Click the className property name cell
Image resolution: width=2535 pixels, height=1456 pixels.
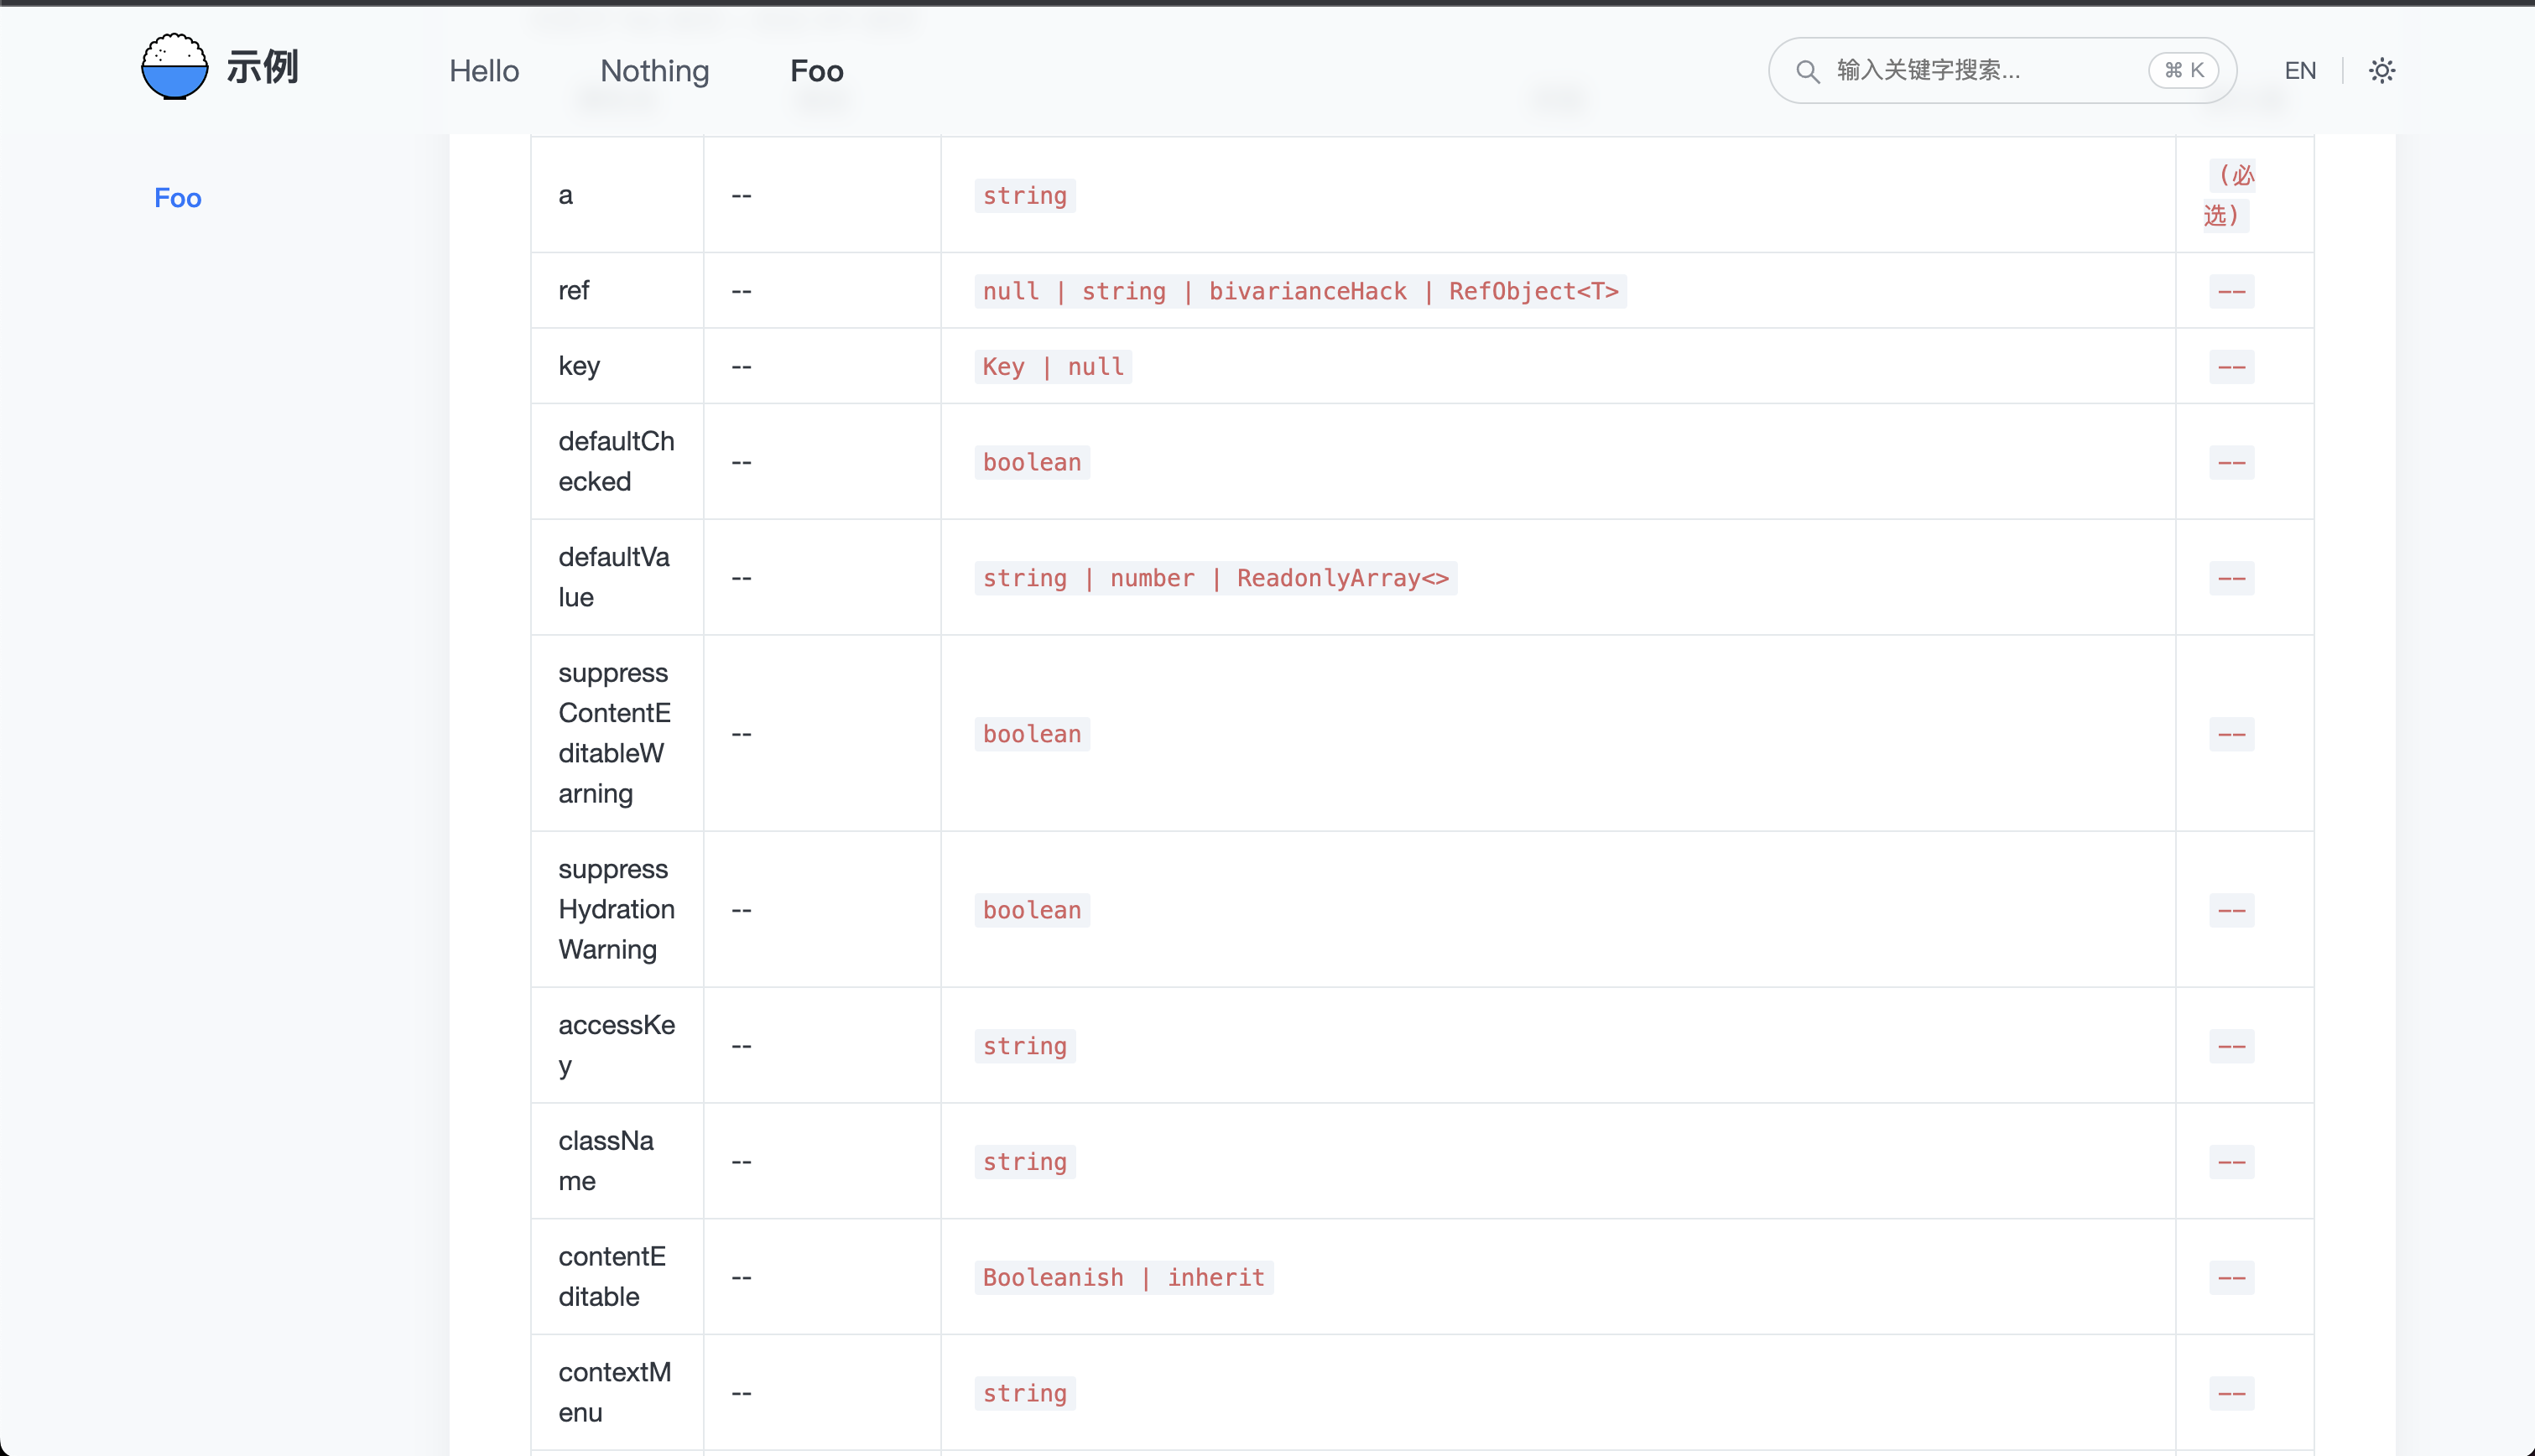[x=606, y=1160]
